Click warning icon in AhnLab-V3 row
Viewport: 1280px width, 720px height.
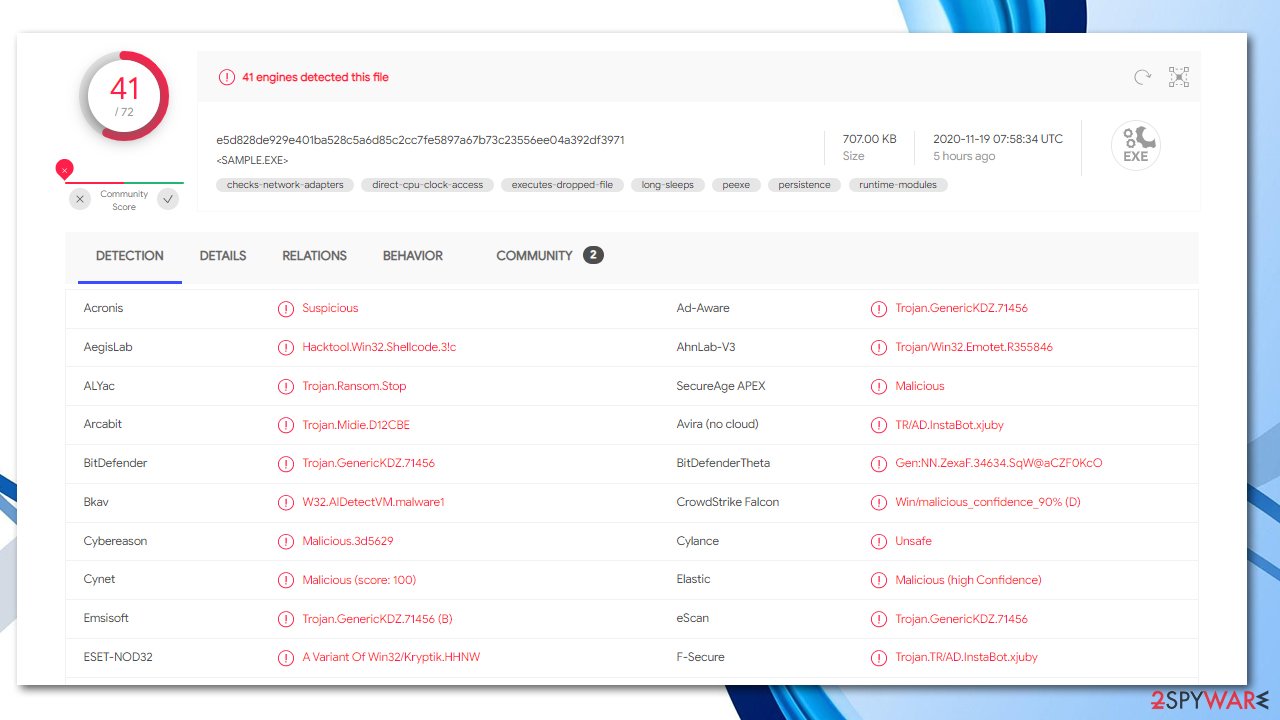pyautogui.click(x=879, y=348)
